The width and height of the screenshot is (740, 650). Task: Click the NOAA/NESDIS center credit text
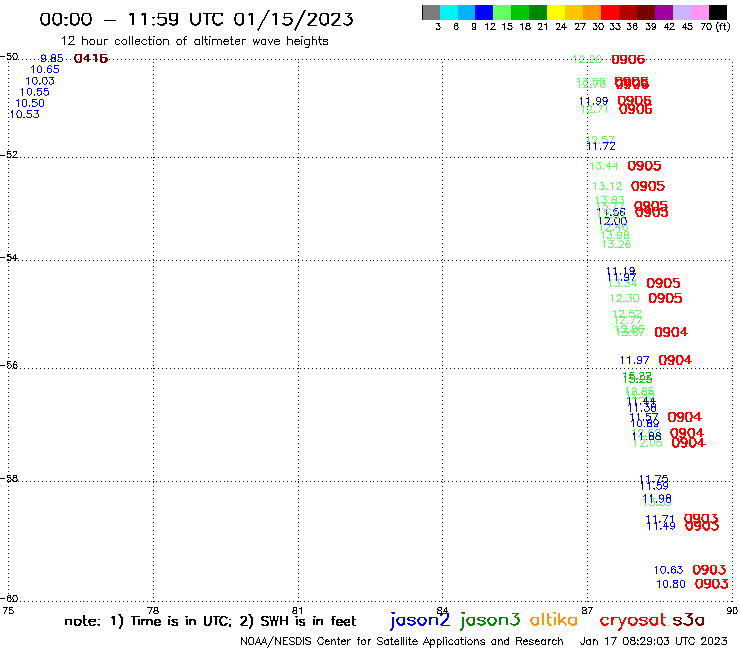(x=402, y=641)
